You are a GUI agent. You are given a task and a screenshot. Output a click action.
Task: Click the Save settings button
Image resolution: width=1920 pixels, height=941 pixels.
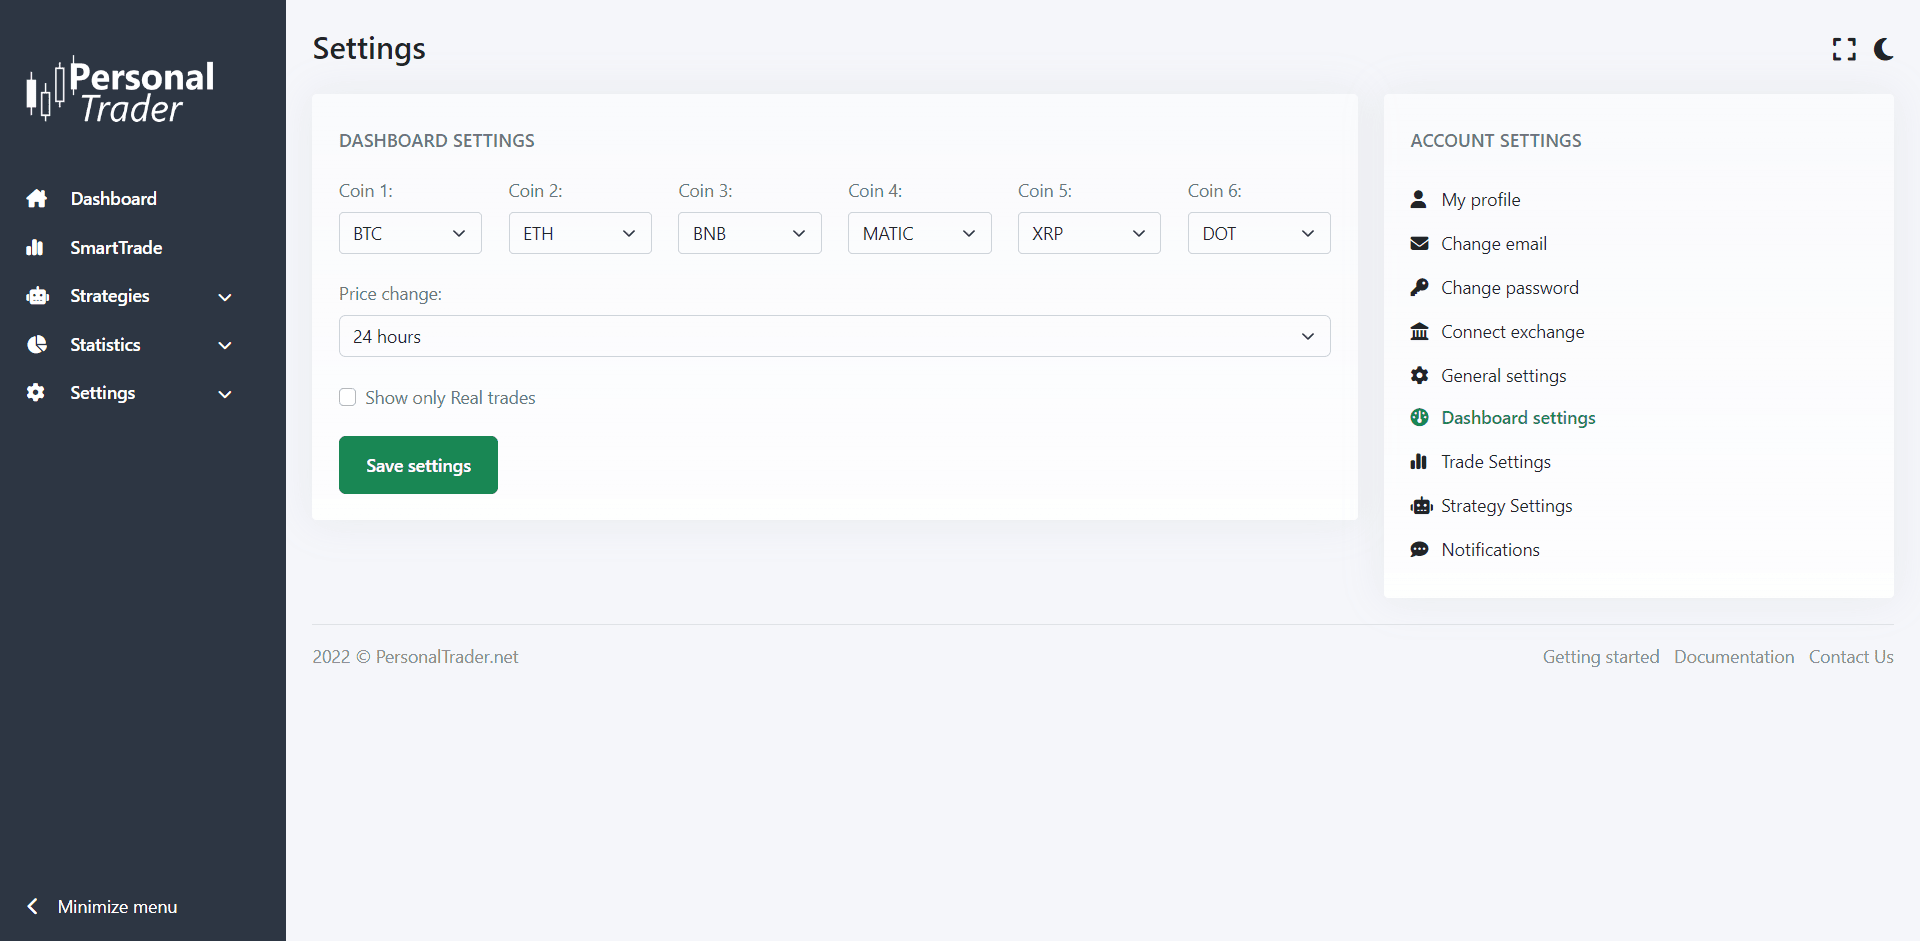point(418,465)
